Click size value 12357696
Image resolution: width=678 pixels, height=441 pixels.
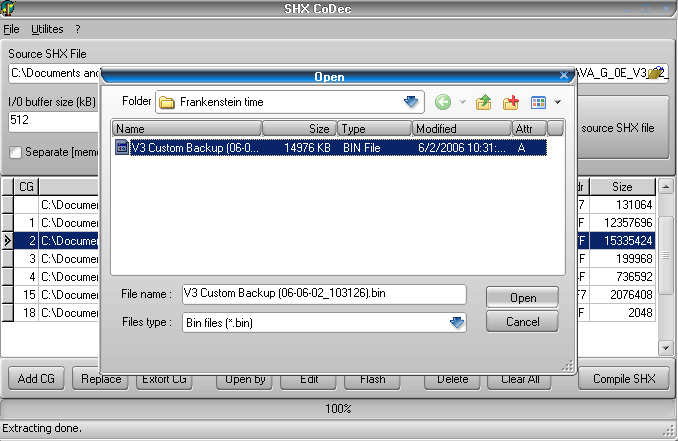coord(628,223)
